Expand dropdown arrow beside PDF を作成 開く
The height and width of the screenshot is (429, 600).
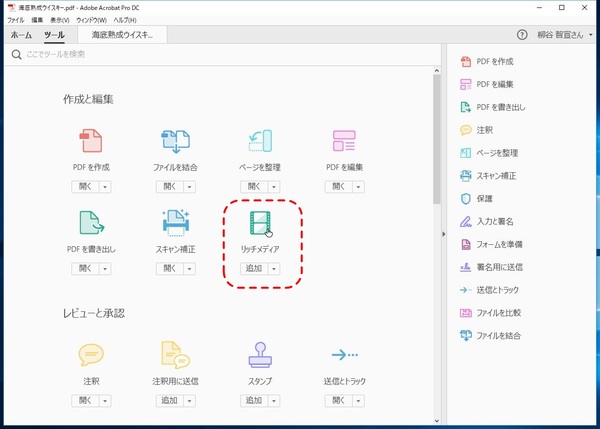(x=105, y=187)
